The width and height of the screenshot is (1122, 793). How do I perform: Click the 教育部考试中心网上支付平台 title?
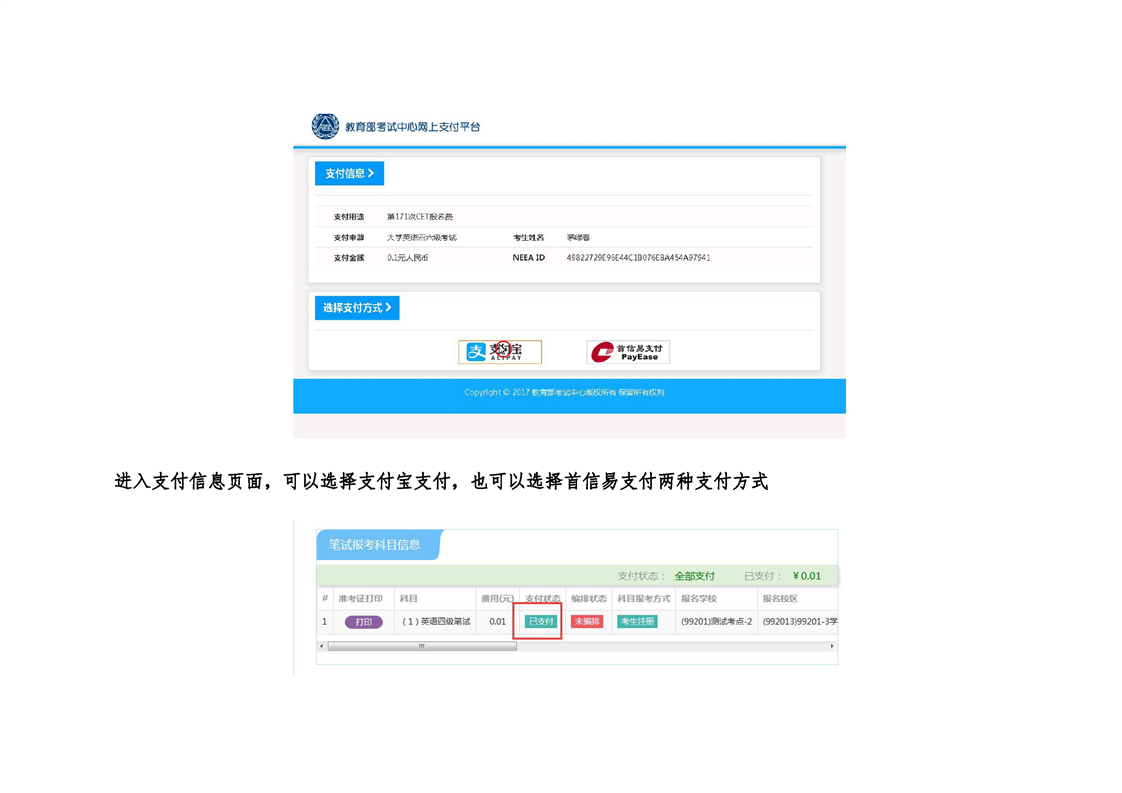[412, 127]
